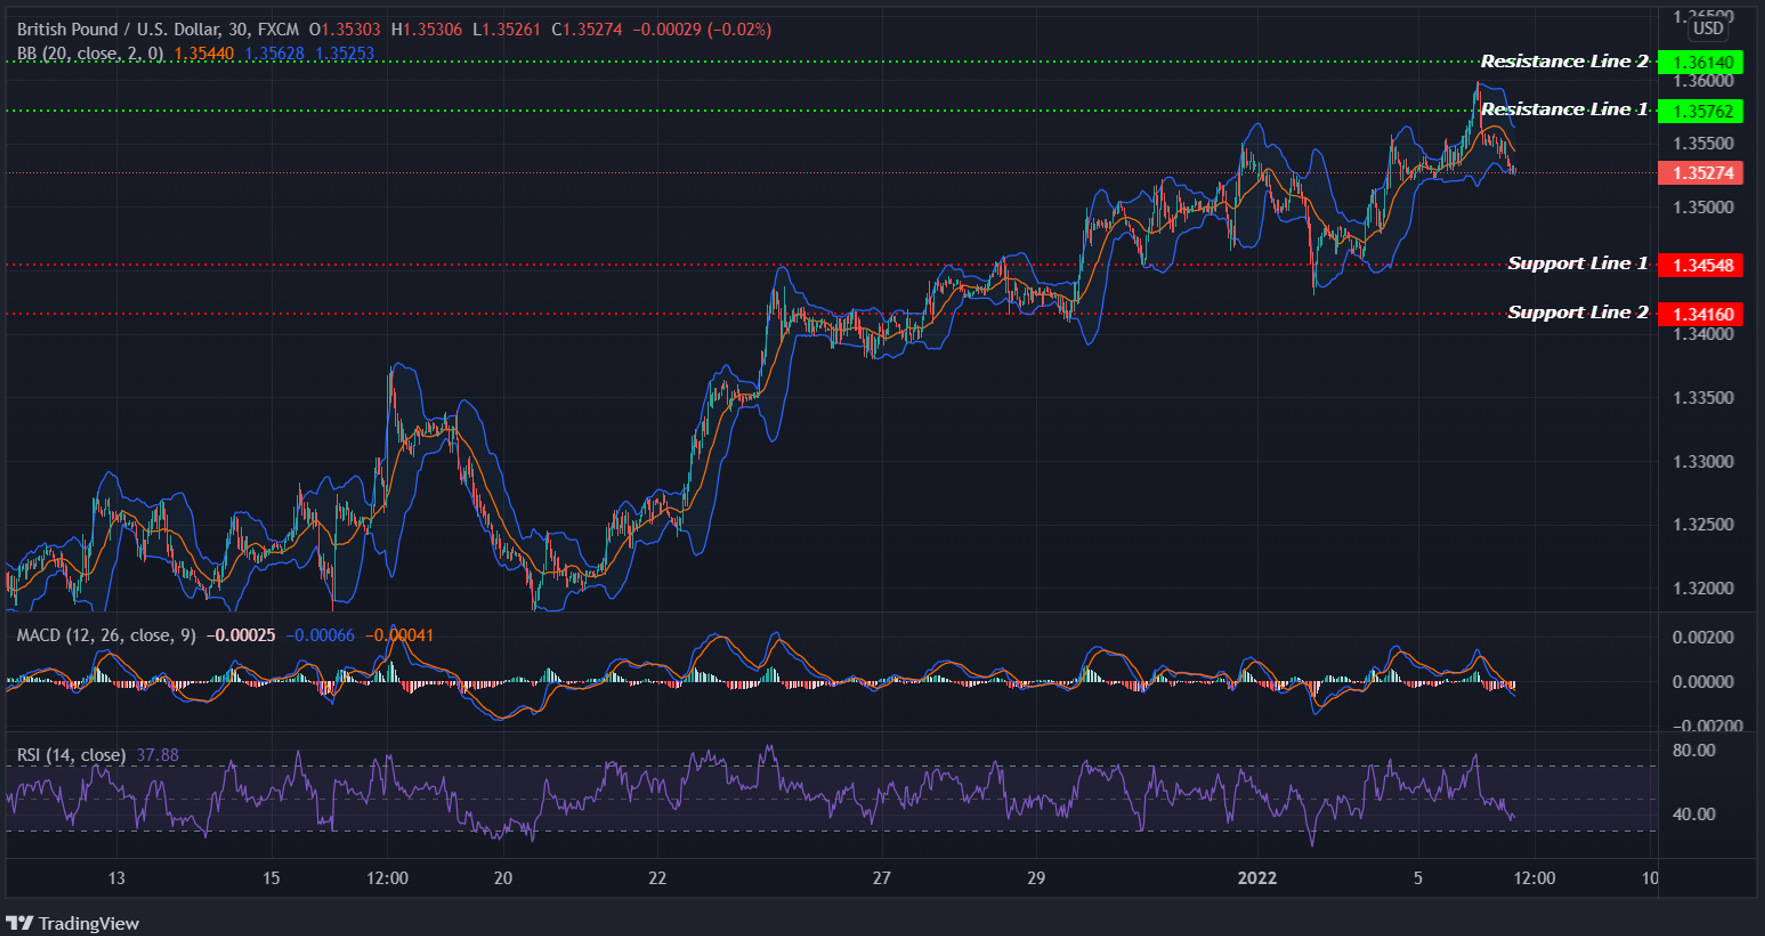
Task: Toggle visibility of the RSI (14, close) indicator
Action: (70, 755)
